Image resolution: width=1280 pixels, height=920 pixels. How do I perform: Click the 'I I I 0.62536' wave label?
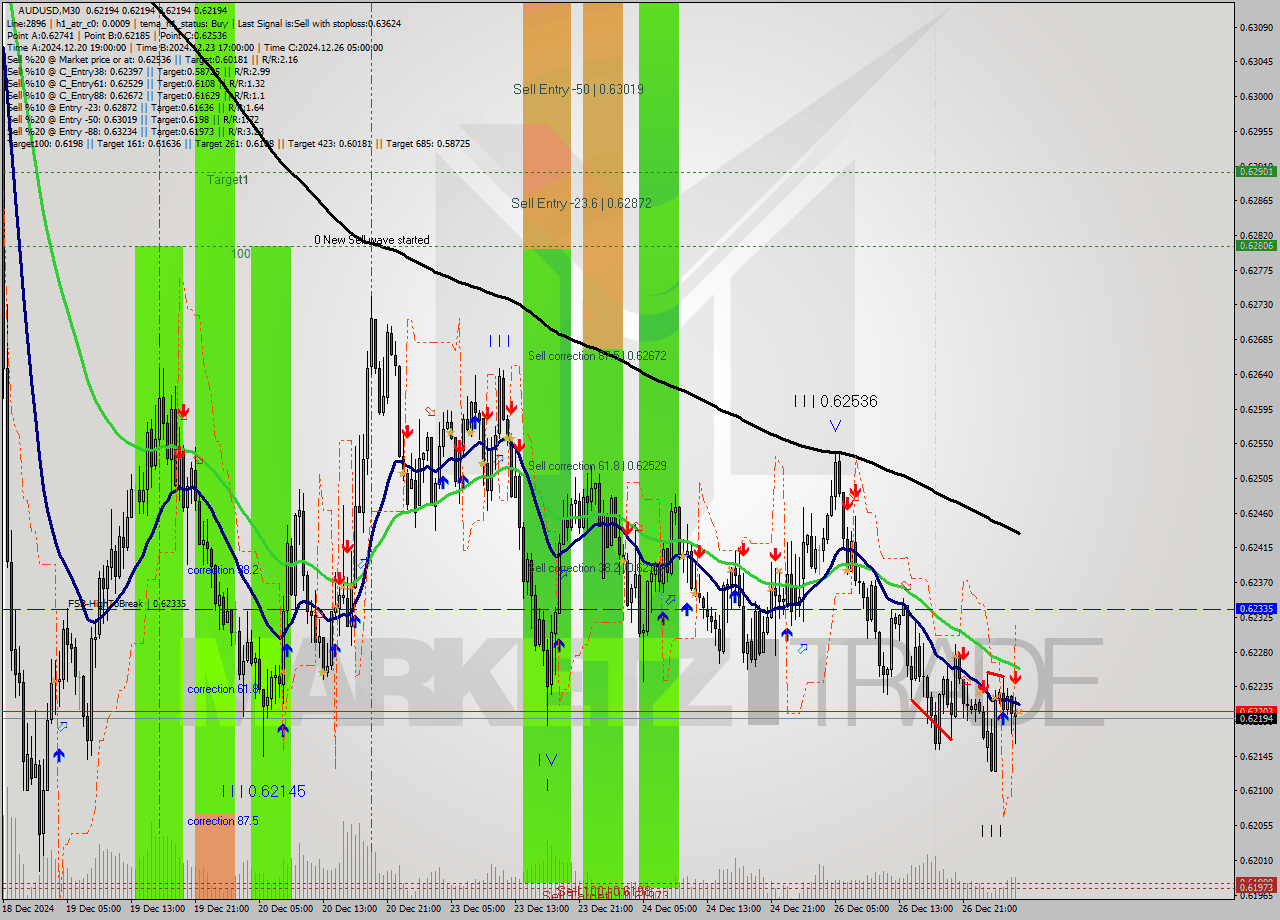(x=835, y=401)
